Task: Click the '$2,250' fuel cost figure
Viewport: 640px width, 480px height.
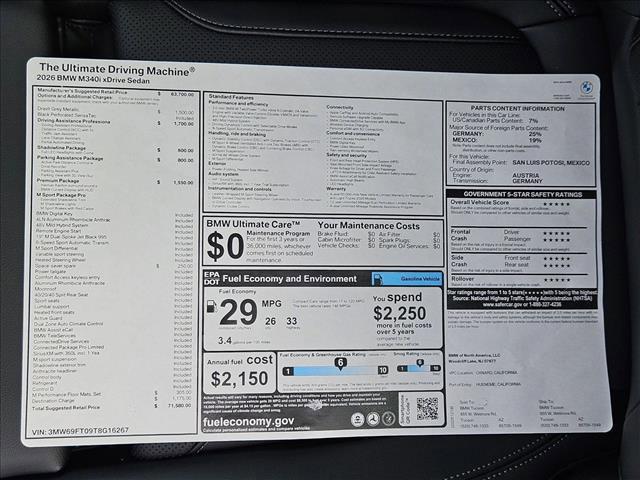Action: (x=400, y=314)
